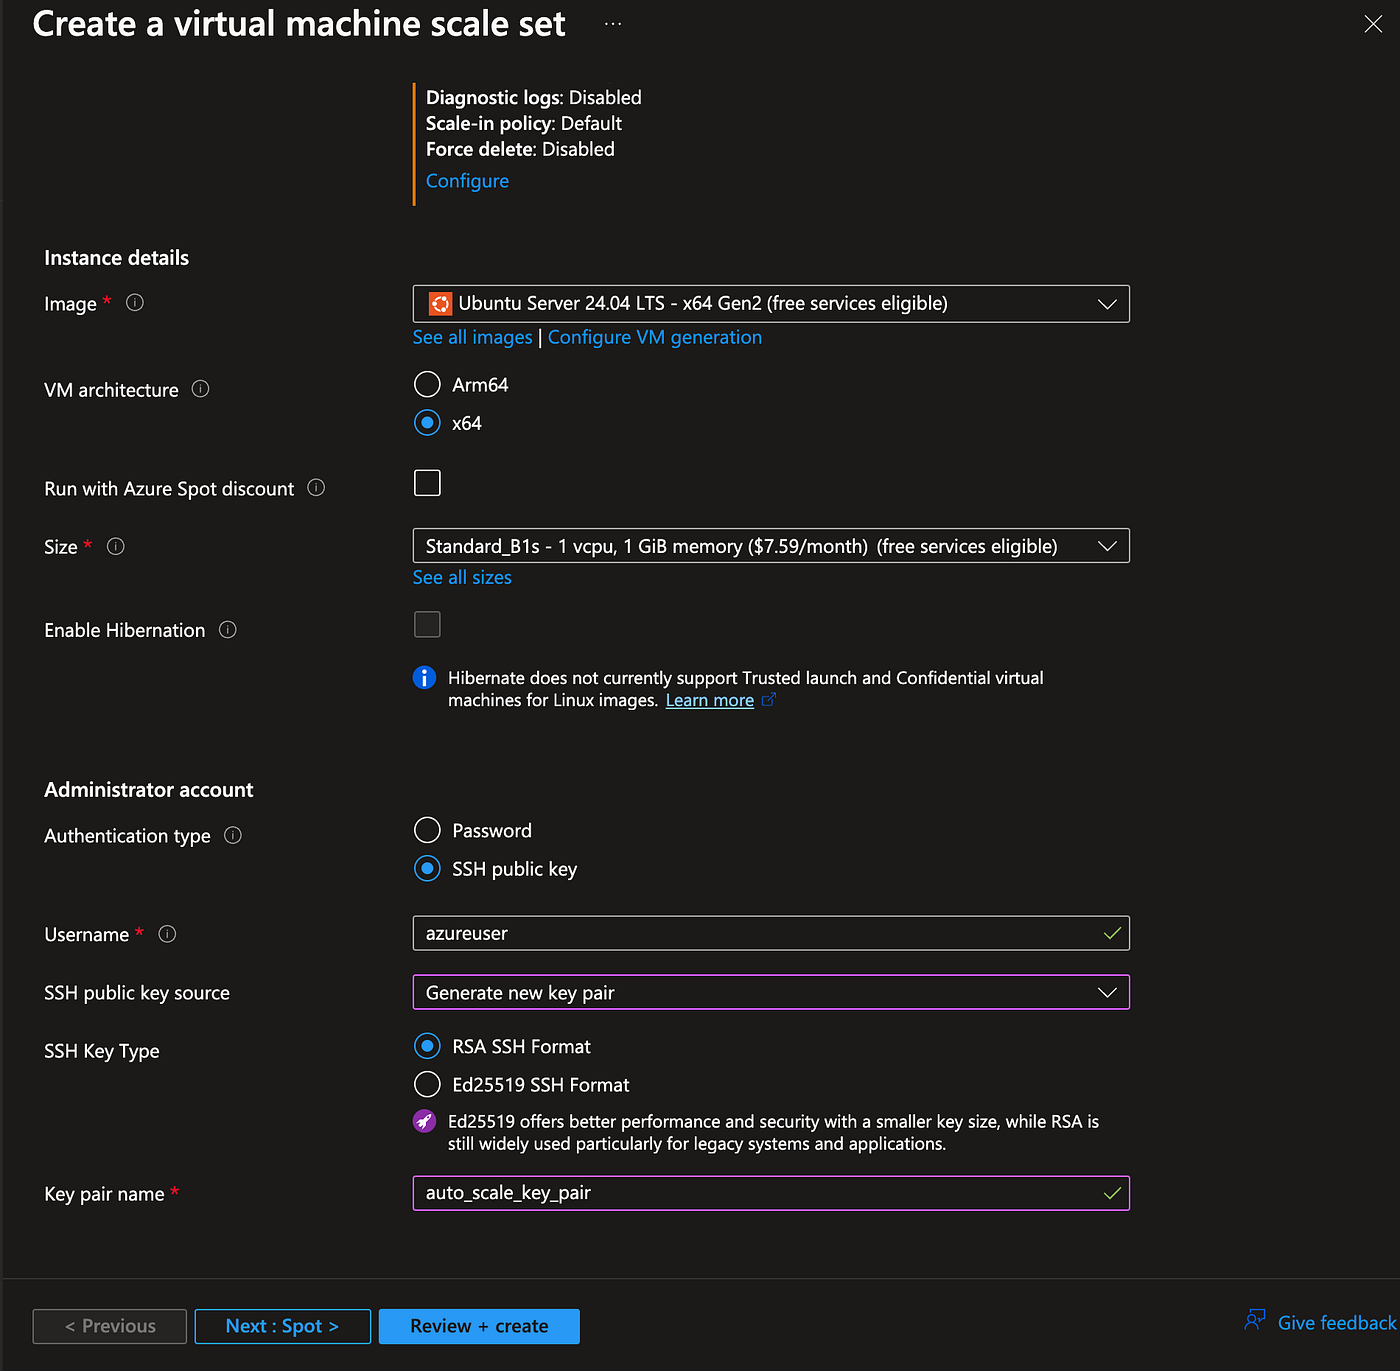The image size is (1400, 1371).
Task: Select RSA SSH Format key type
Action: pyautogui.click(x=427, y=1046)
